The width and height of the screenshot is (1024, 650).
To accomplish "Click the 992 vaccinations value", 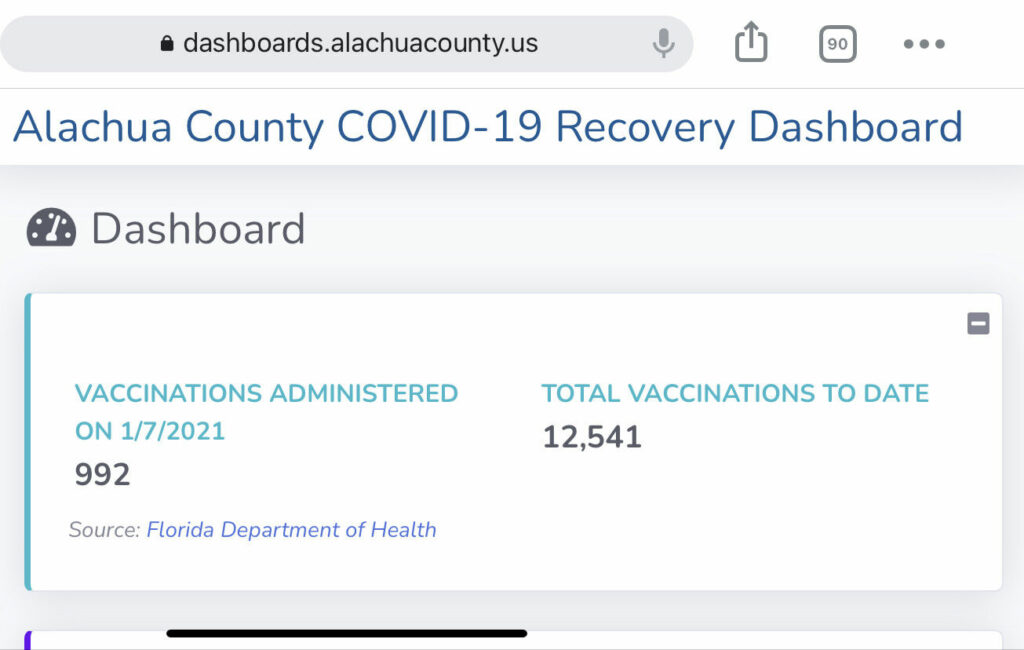I will (x=102, y=474).
